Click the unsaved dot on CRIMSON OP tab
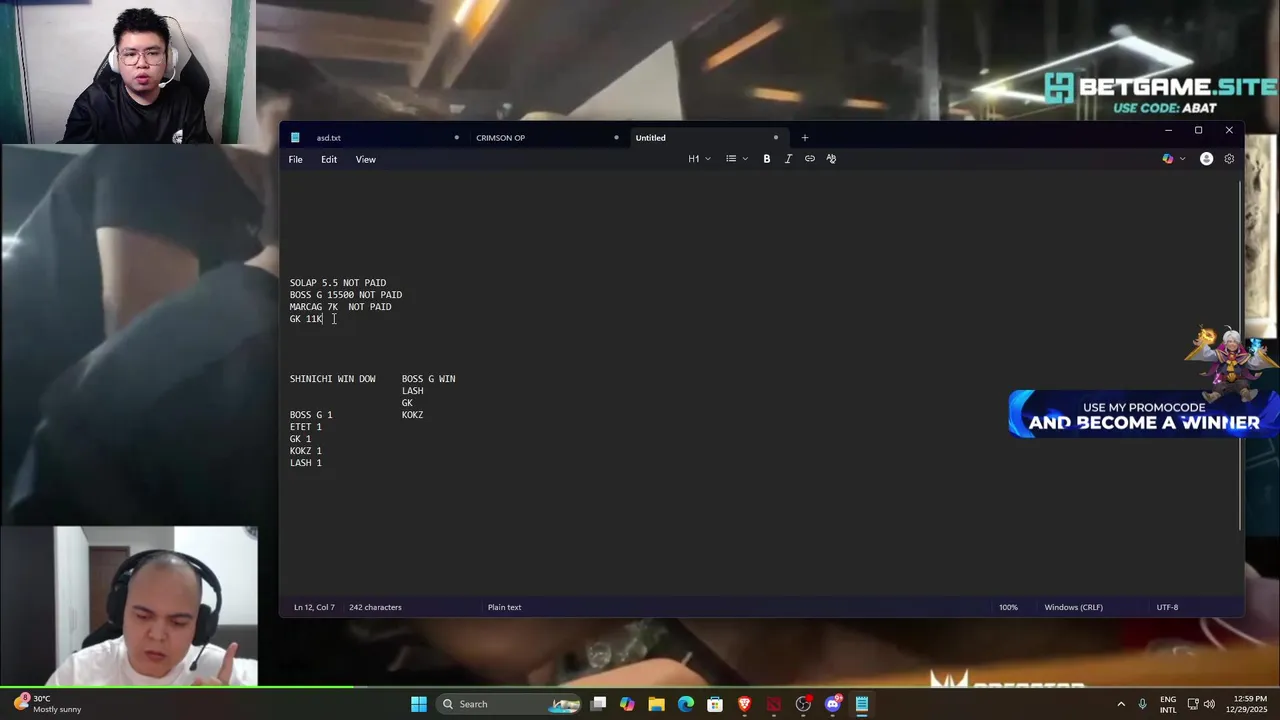This screenshot has width=1280, height=720. click(x=616, y=138)
